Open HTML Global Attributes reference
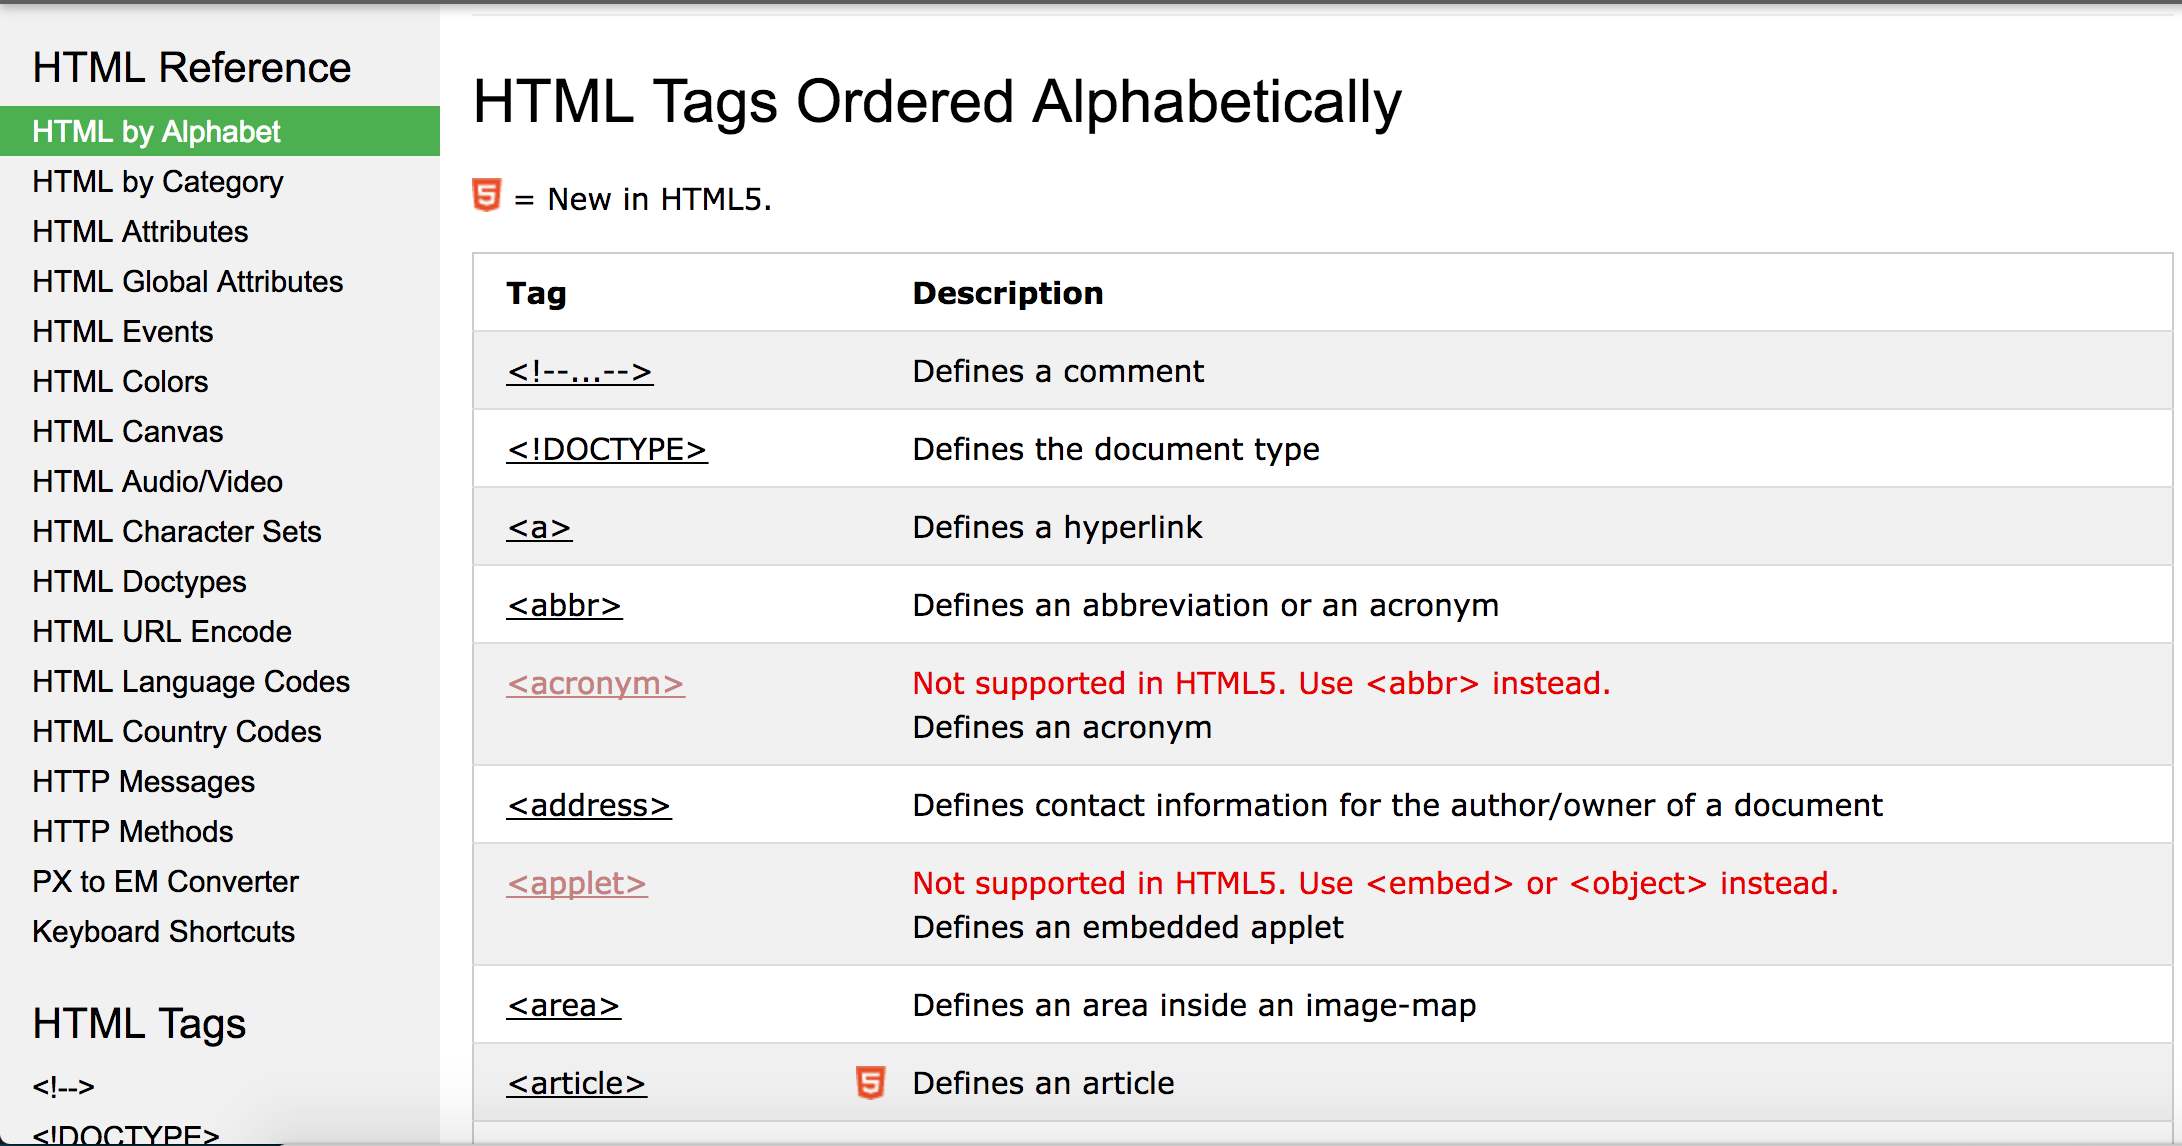Viewport: 2182px width, 1146px height. tap(188, 282)
